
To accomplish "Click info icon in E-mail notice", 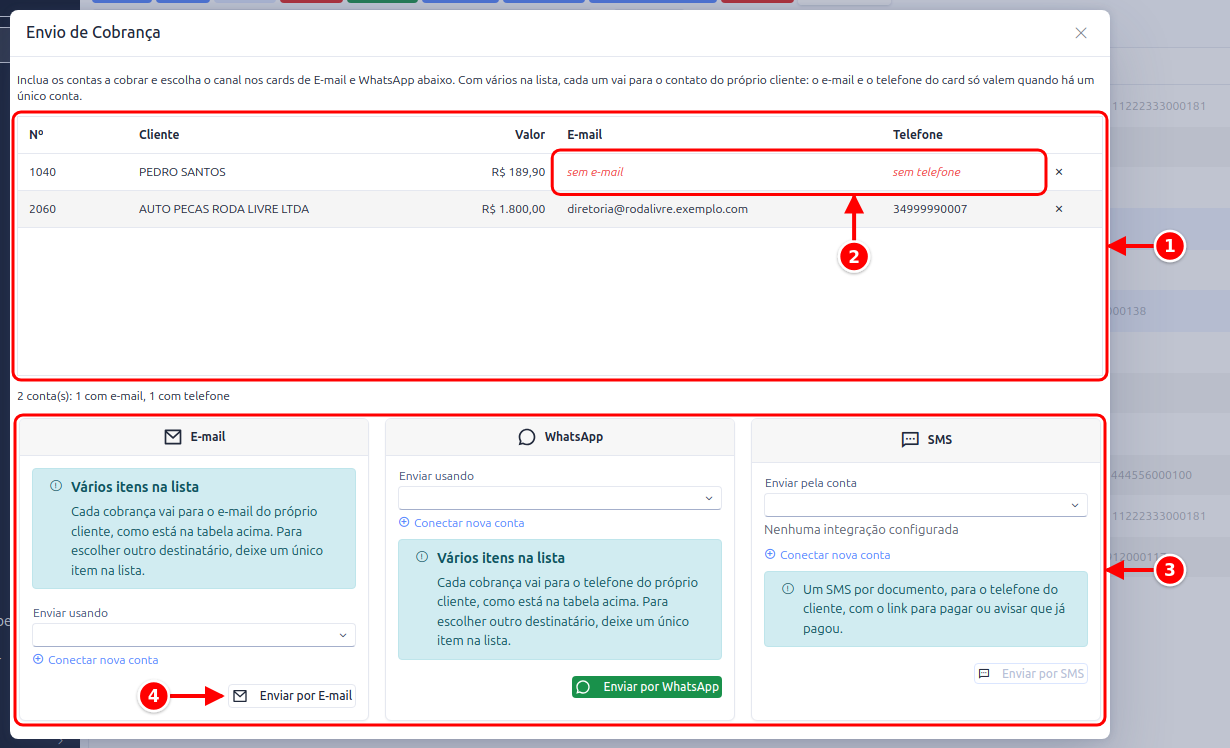I will [55, 487].
